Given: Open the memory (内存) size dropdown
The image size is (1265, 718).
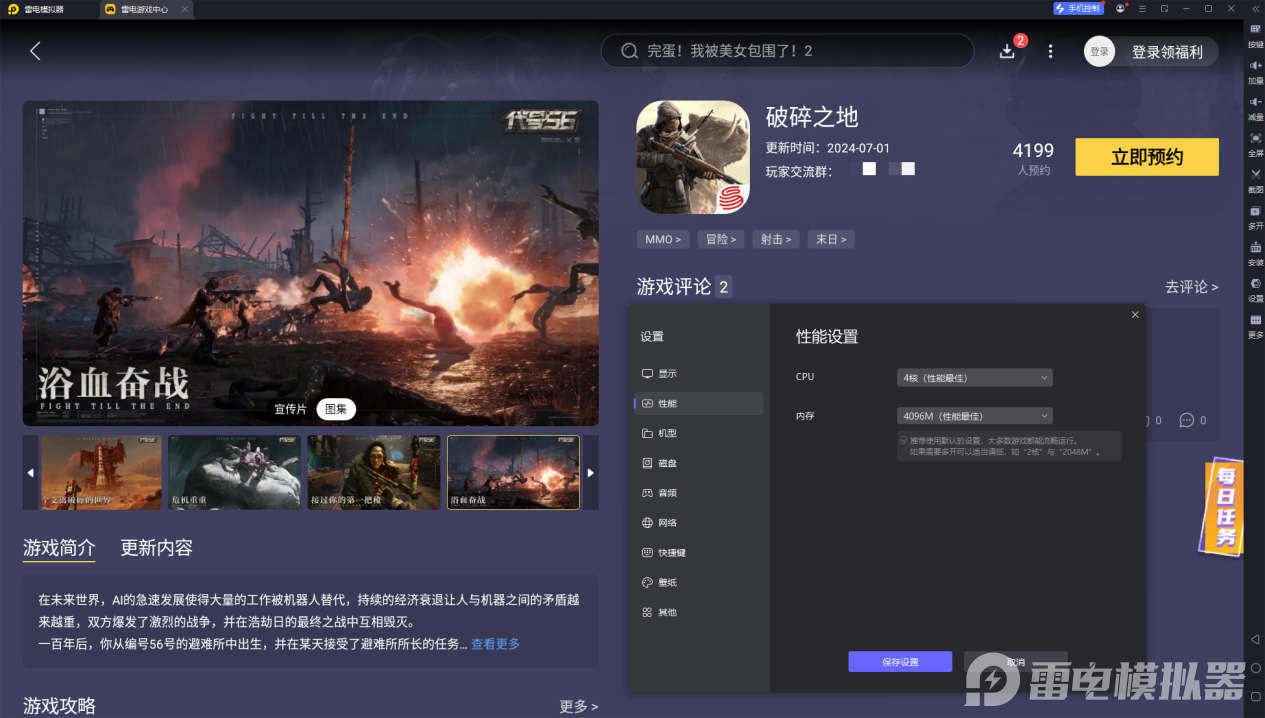Looking at the screenshot, I should [x=973, y=415].
